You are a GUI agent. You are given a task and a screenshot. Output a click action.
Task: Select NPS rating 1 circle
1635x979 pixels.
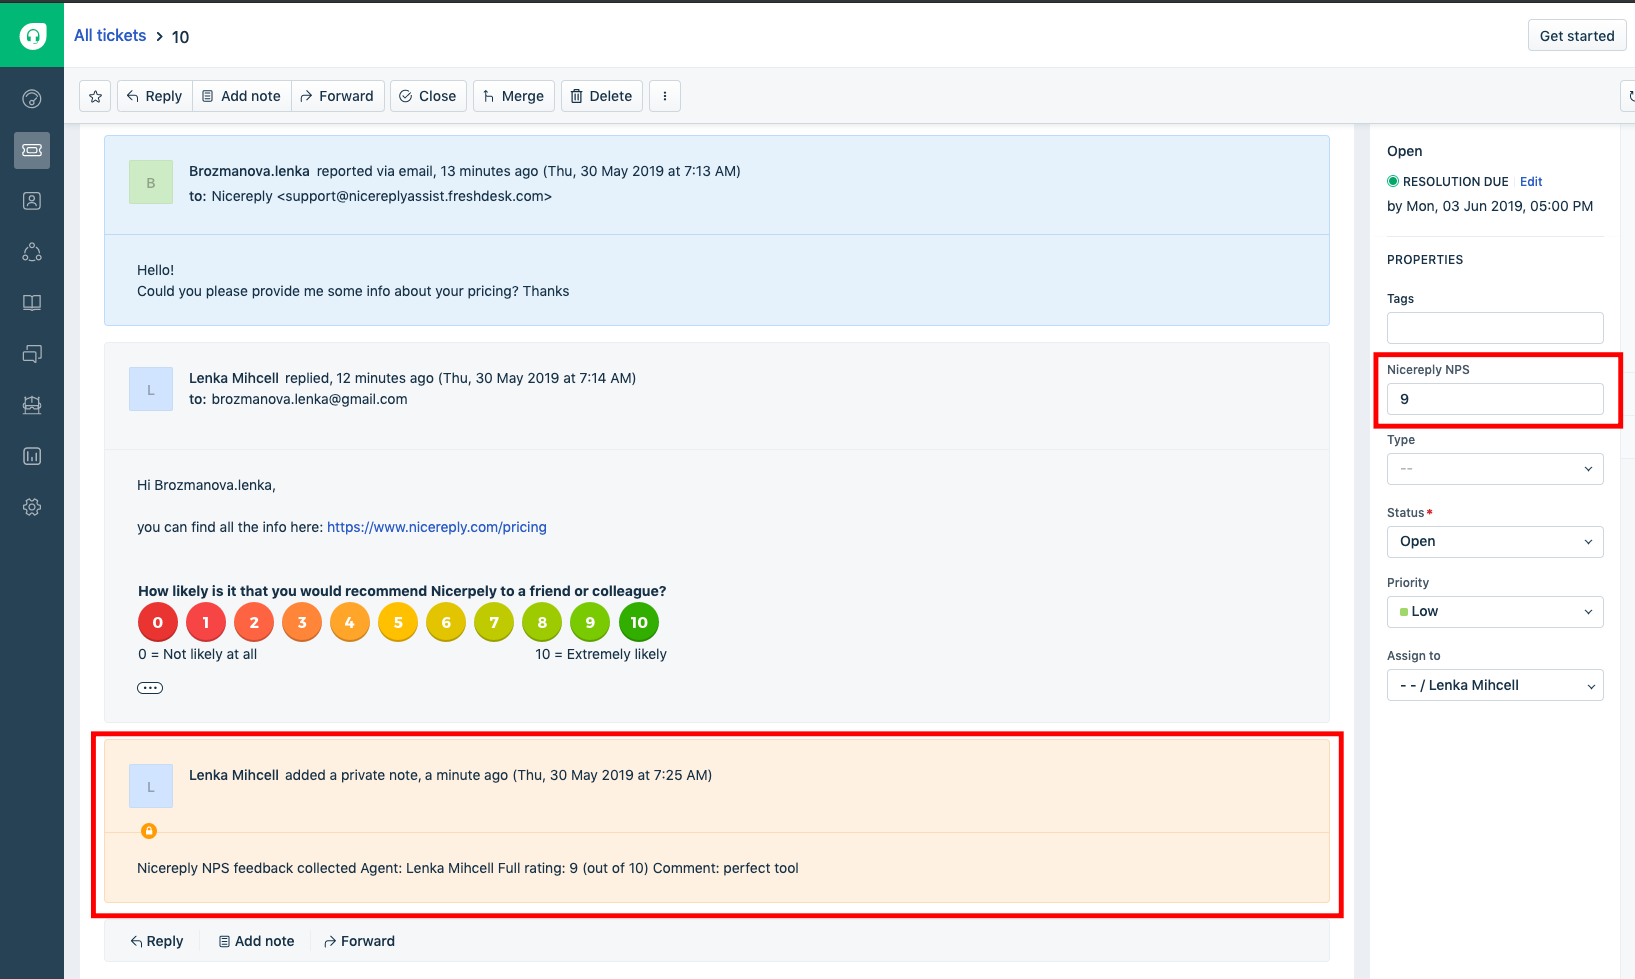click(206, 622)
